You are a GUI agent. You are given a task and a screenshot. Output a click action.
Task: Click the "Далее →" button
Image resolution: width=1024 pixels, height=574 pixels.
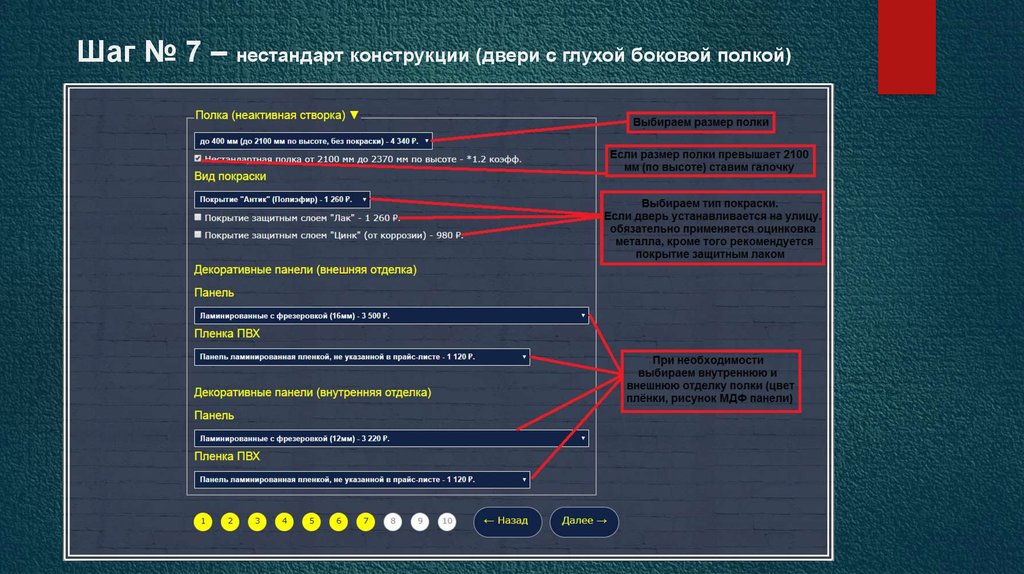tap(584, 522)
